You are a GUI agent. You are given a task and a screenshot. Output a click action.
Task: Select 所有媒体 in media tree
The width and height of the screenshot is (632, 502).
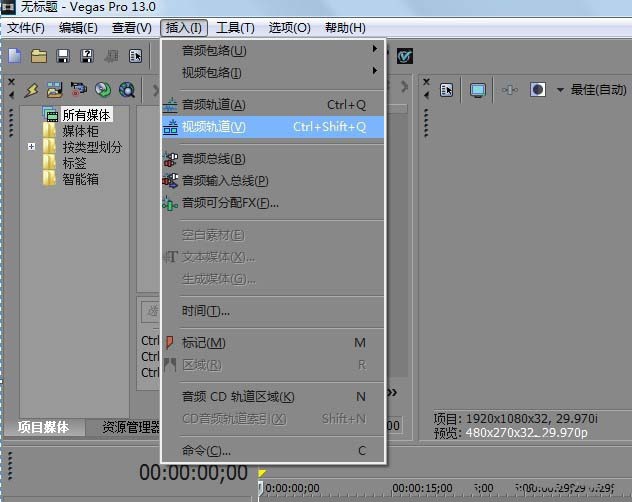click(x=86, y=115)
